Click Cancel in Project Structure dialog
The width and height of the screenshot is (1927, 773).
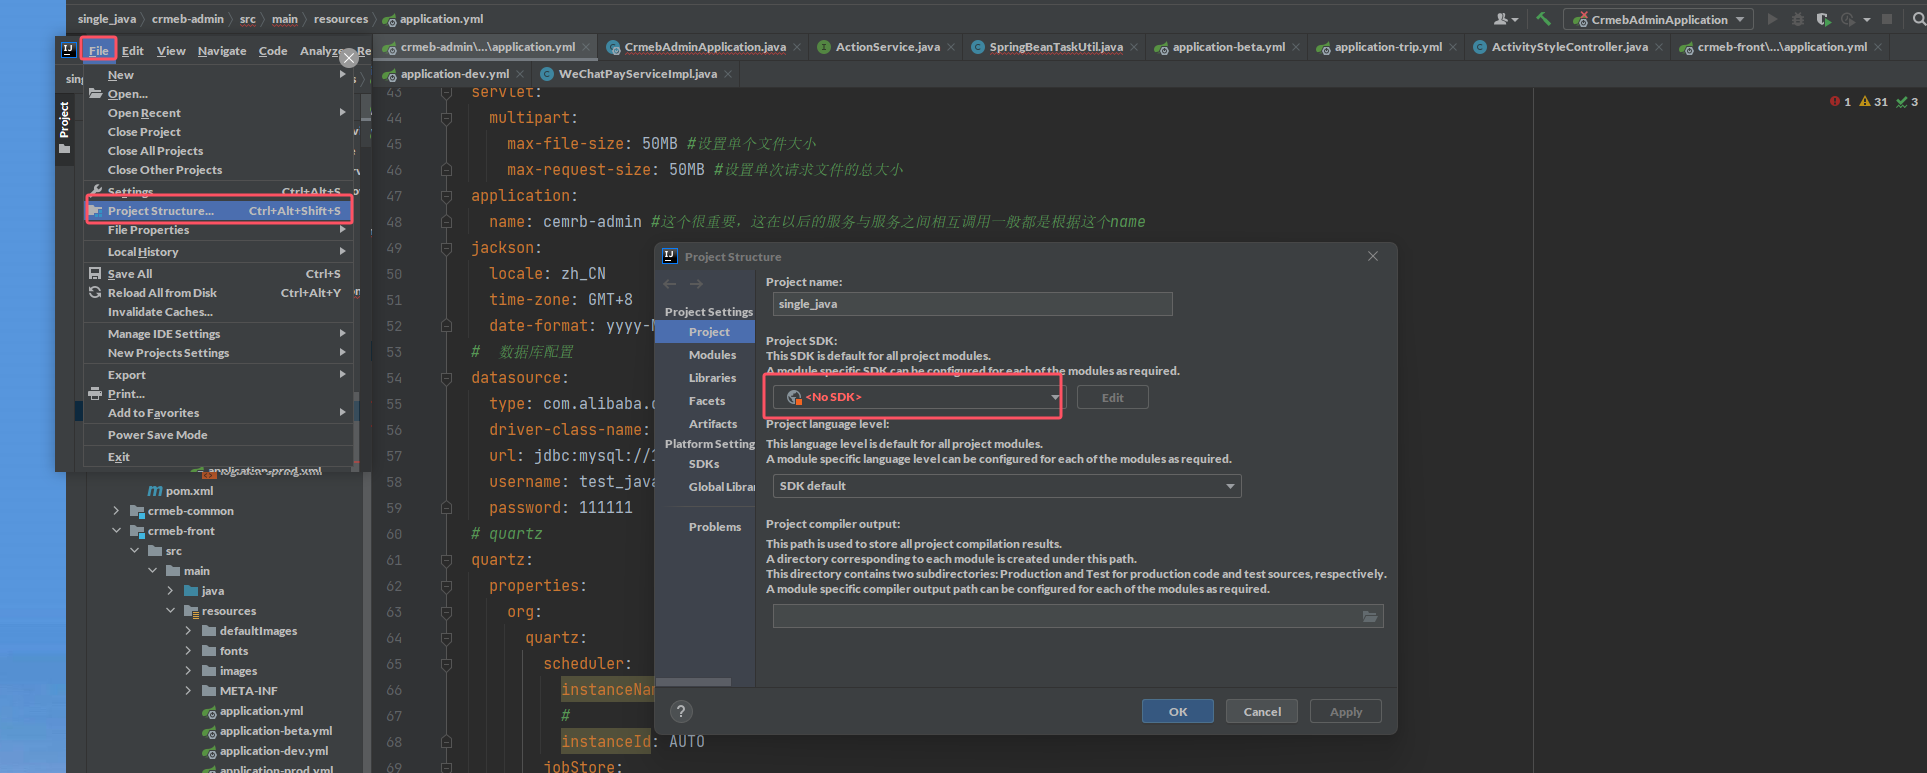coord(1262,711)
